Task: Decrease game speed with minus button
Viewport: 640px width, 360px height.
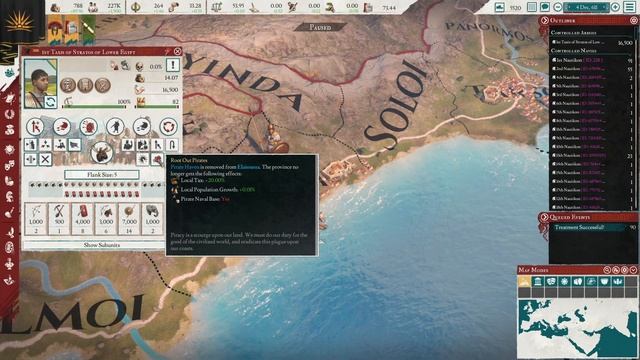Action: coord(558,7)
